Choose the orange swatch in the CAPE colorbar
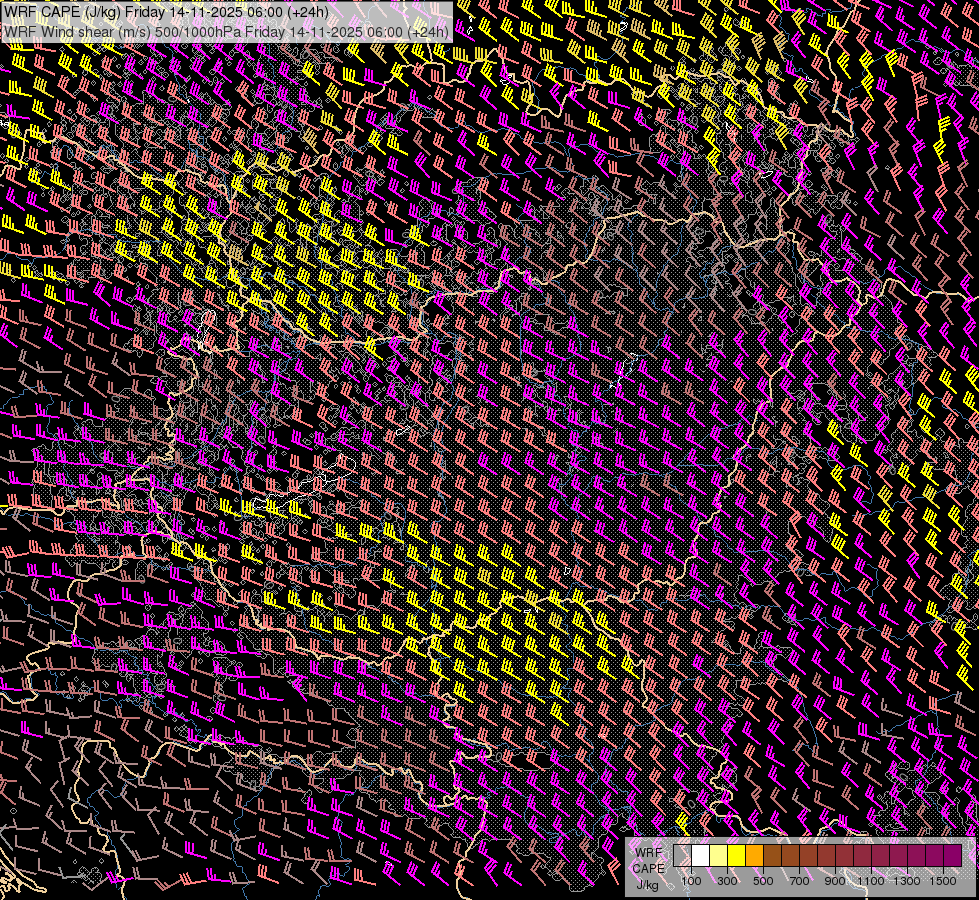This screenshot has width=979, height=900. (x=755, y=856)
